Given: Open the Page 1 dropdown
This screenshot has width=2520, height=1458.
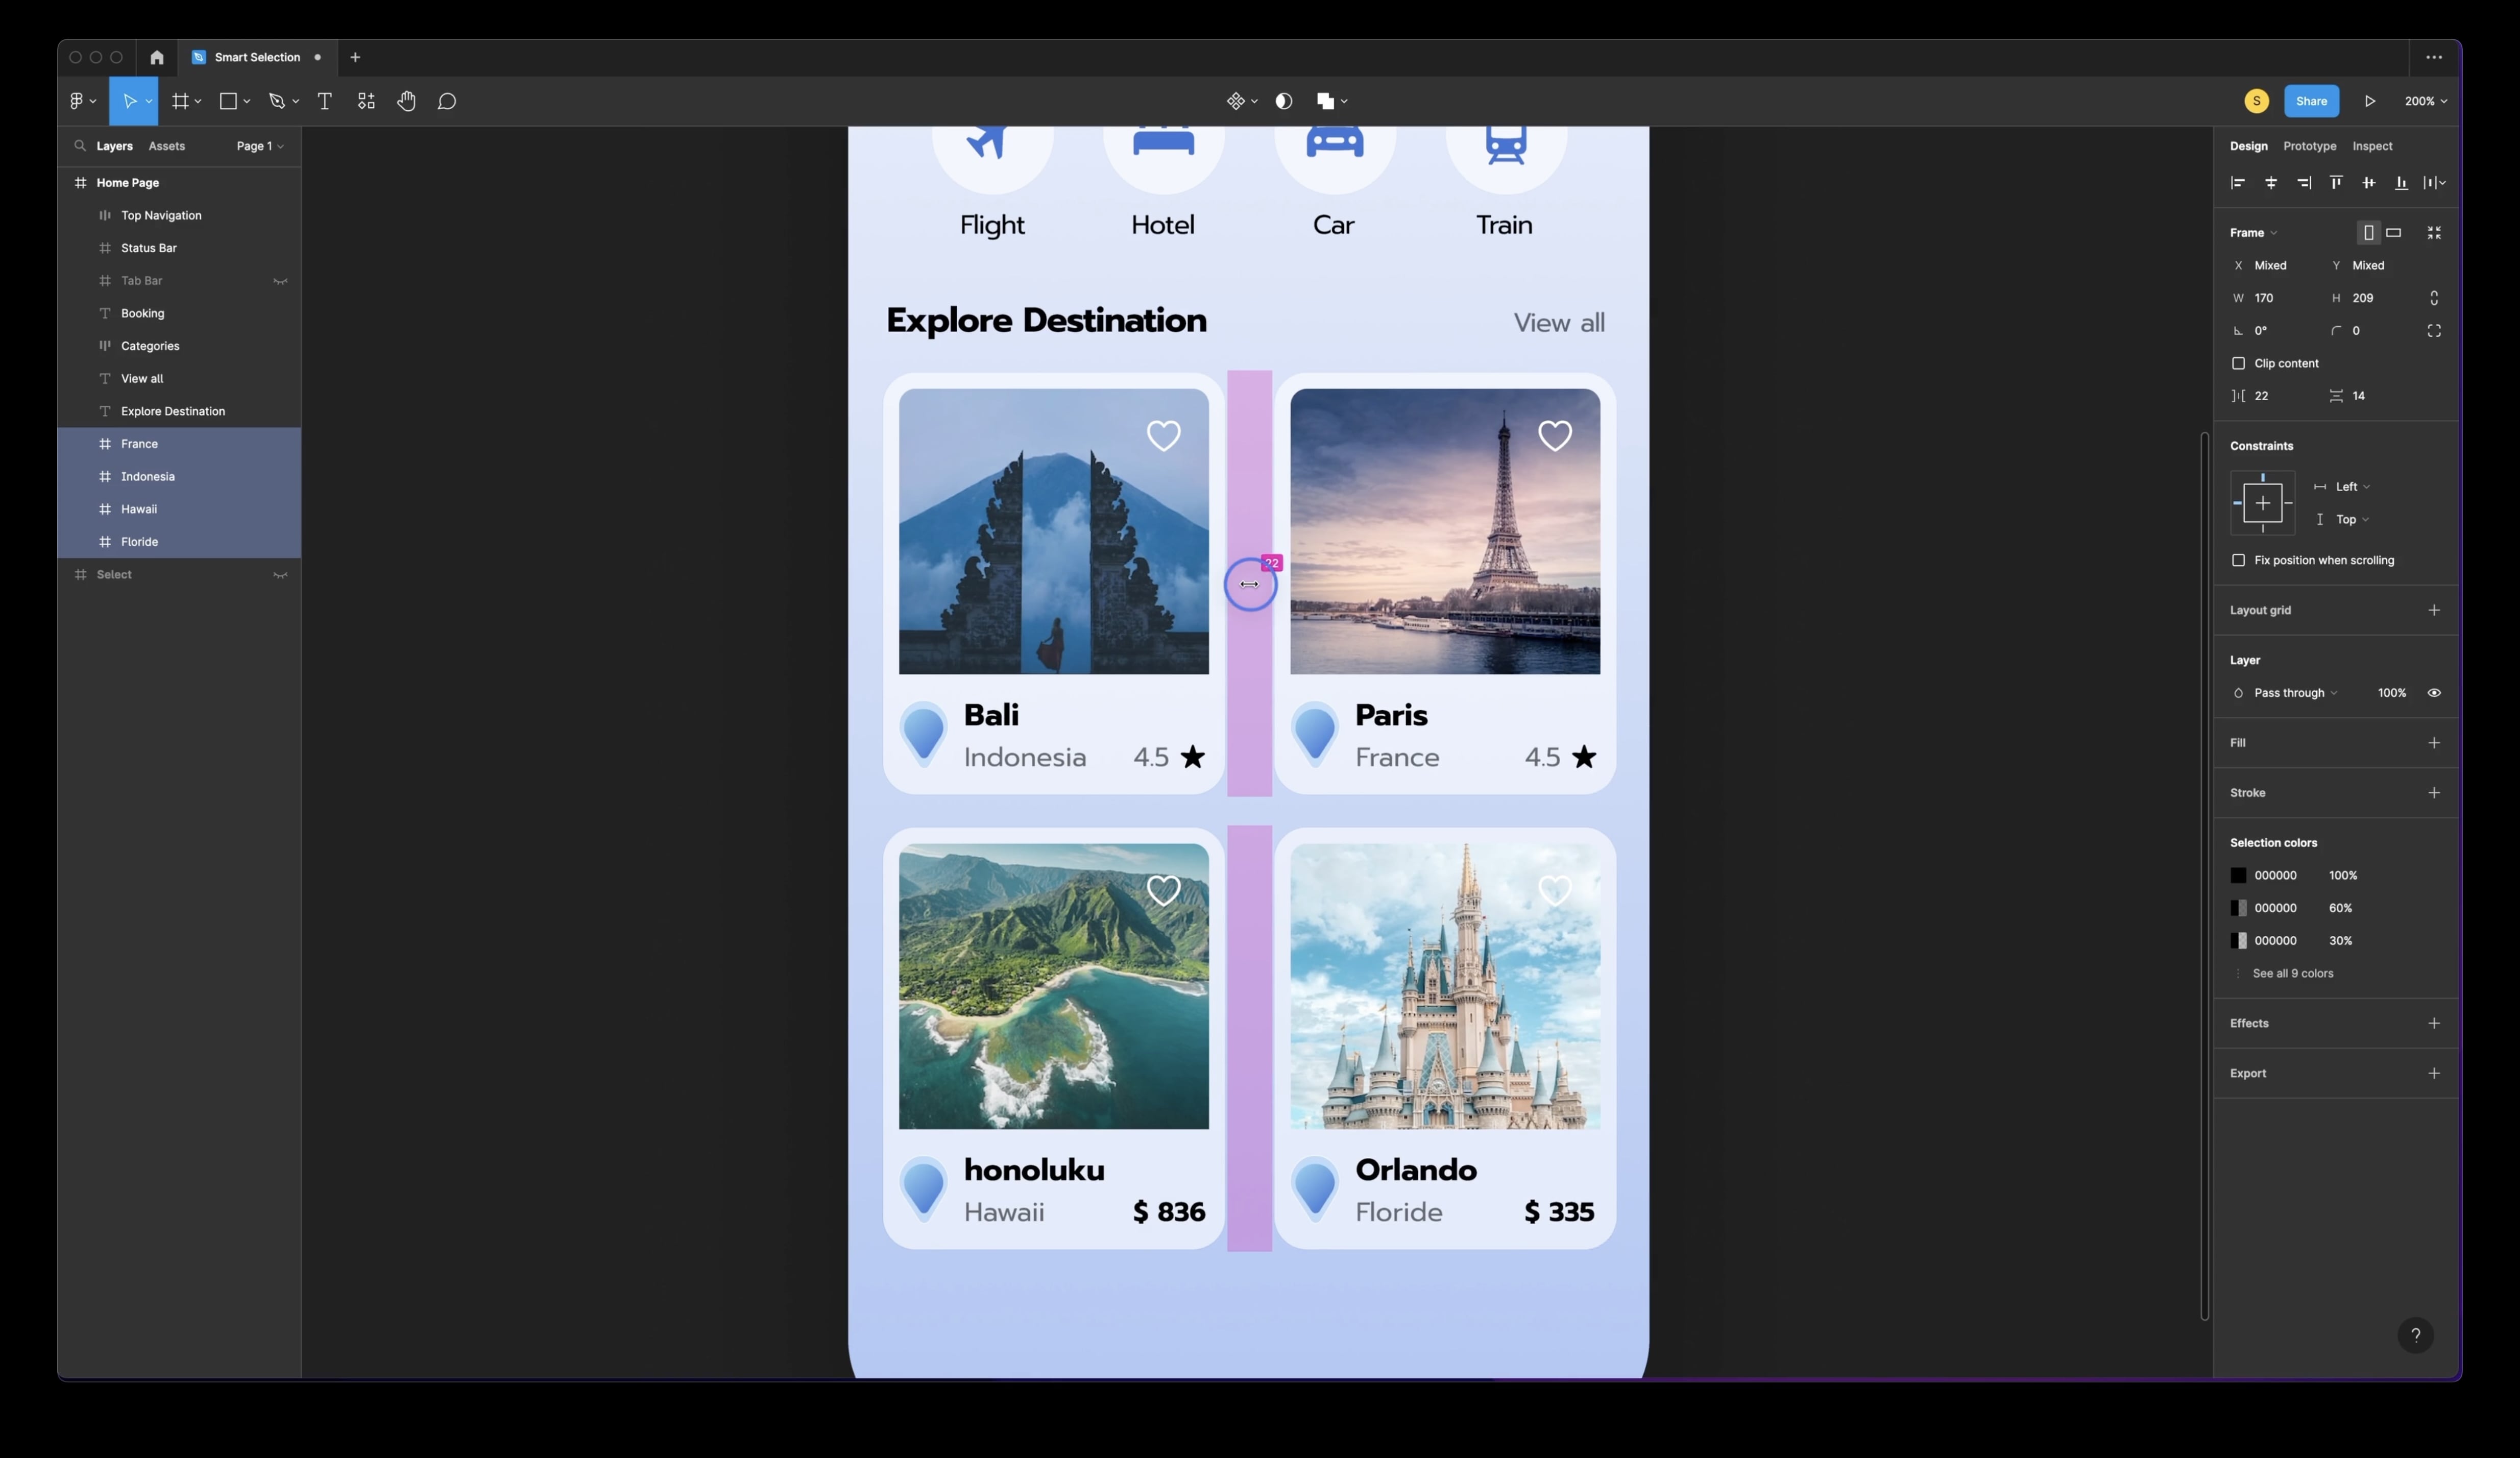Looking at the screenshot, I should 259,146.
